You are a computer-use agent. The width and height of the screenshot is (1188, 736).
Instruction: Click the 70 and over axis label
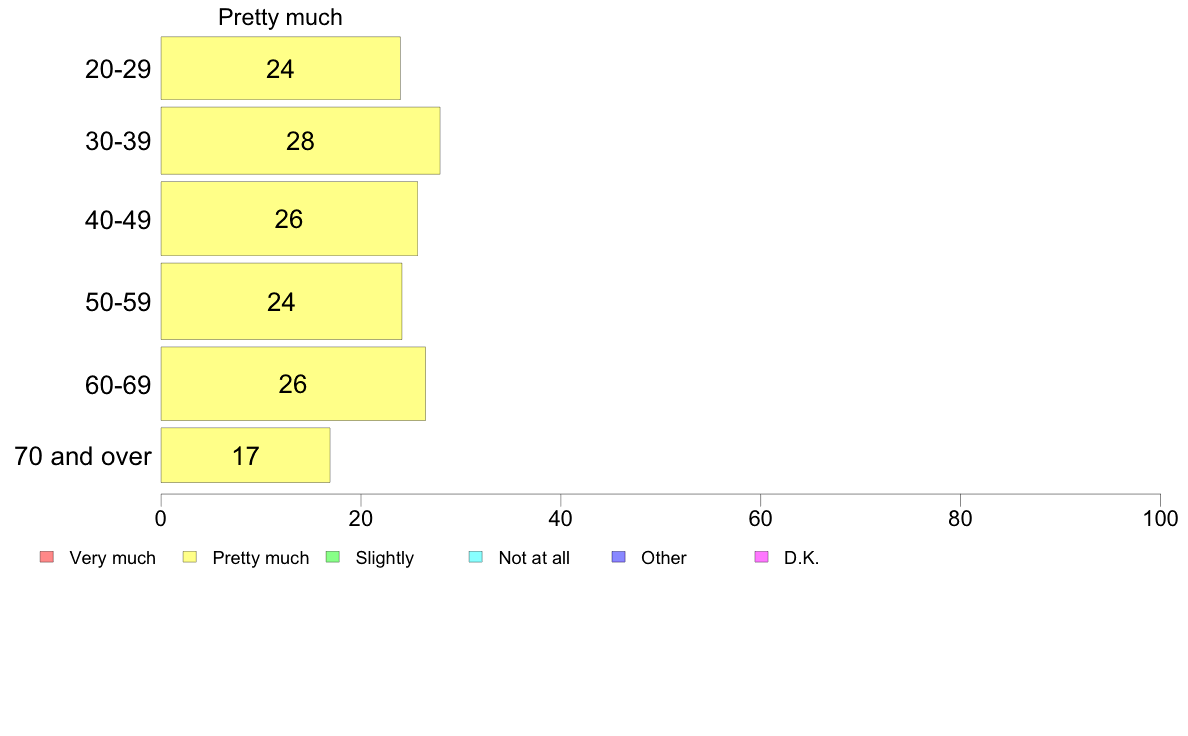point(83,456)
